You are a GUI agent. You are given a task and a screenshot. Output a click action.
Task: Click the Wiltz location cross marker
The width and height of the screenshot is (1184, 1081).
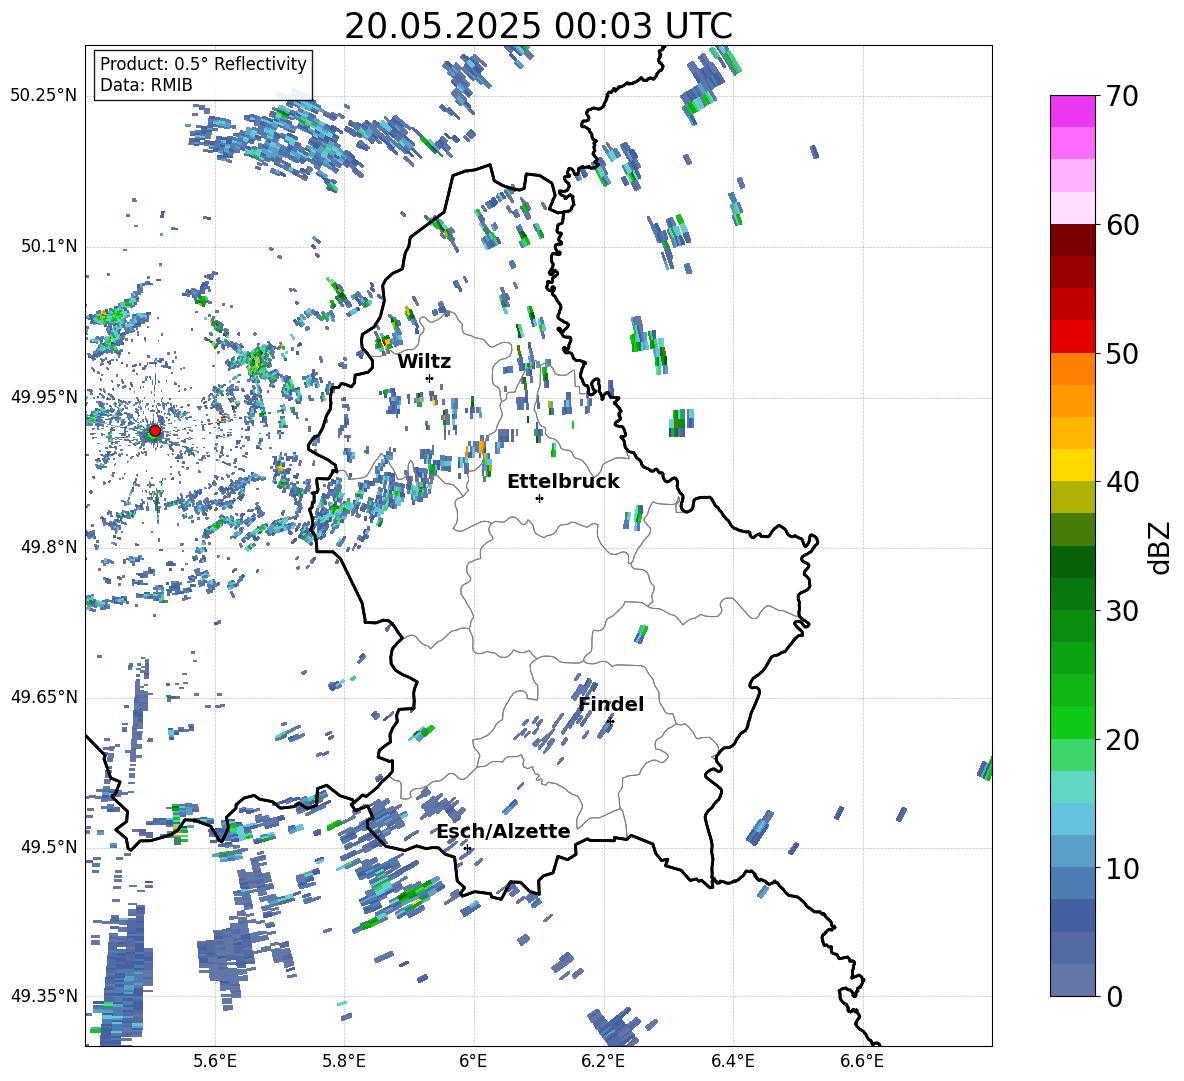(429, 378)
